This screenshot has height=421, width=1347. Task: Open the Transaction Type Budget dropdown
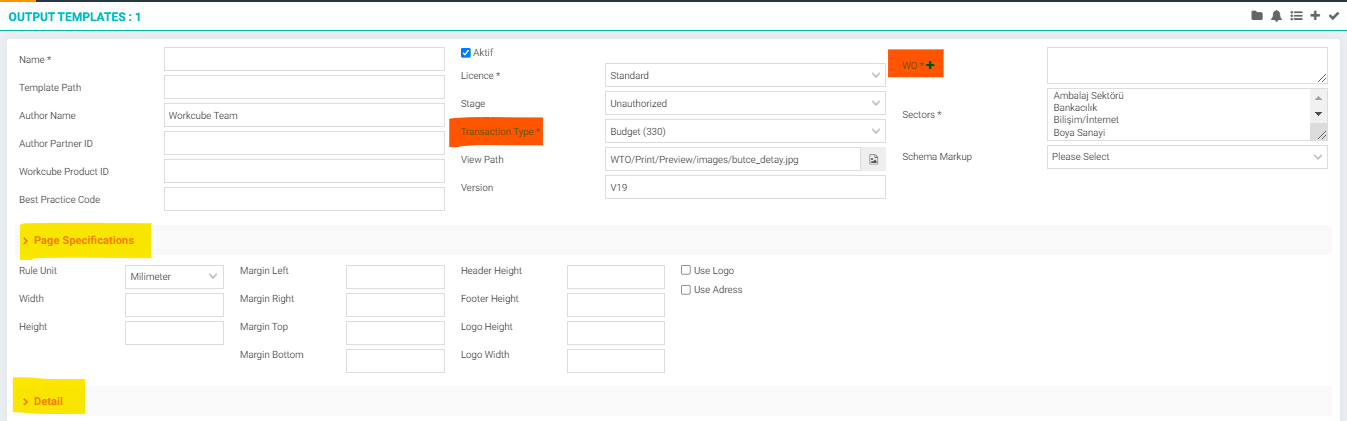point(745,131)
